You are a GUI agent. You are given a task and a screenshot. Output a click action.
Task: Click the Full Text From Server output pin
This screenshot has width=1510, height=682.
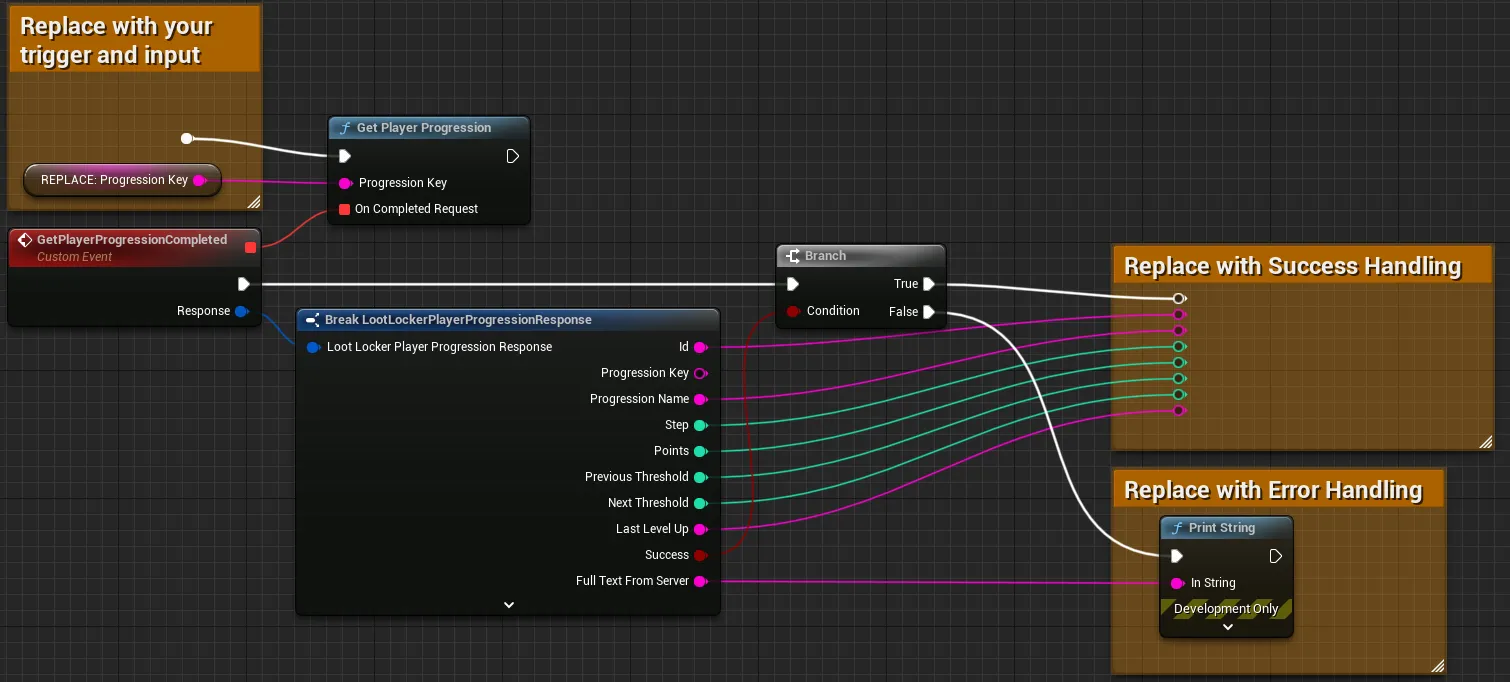(x=700, y=581)
